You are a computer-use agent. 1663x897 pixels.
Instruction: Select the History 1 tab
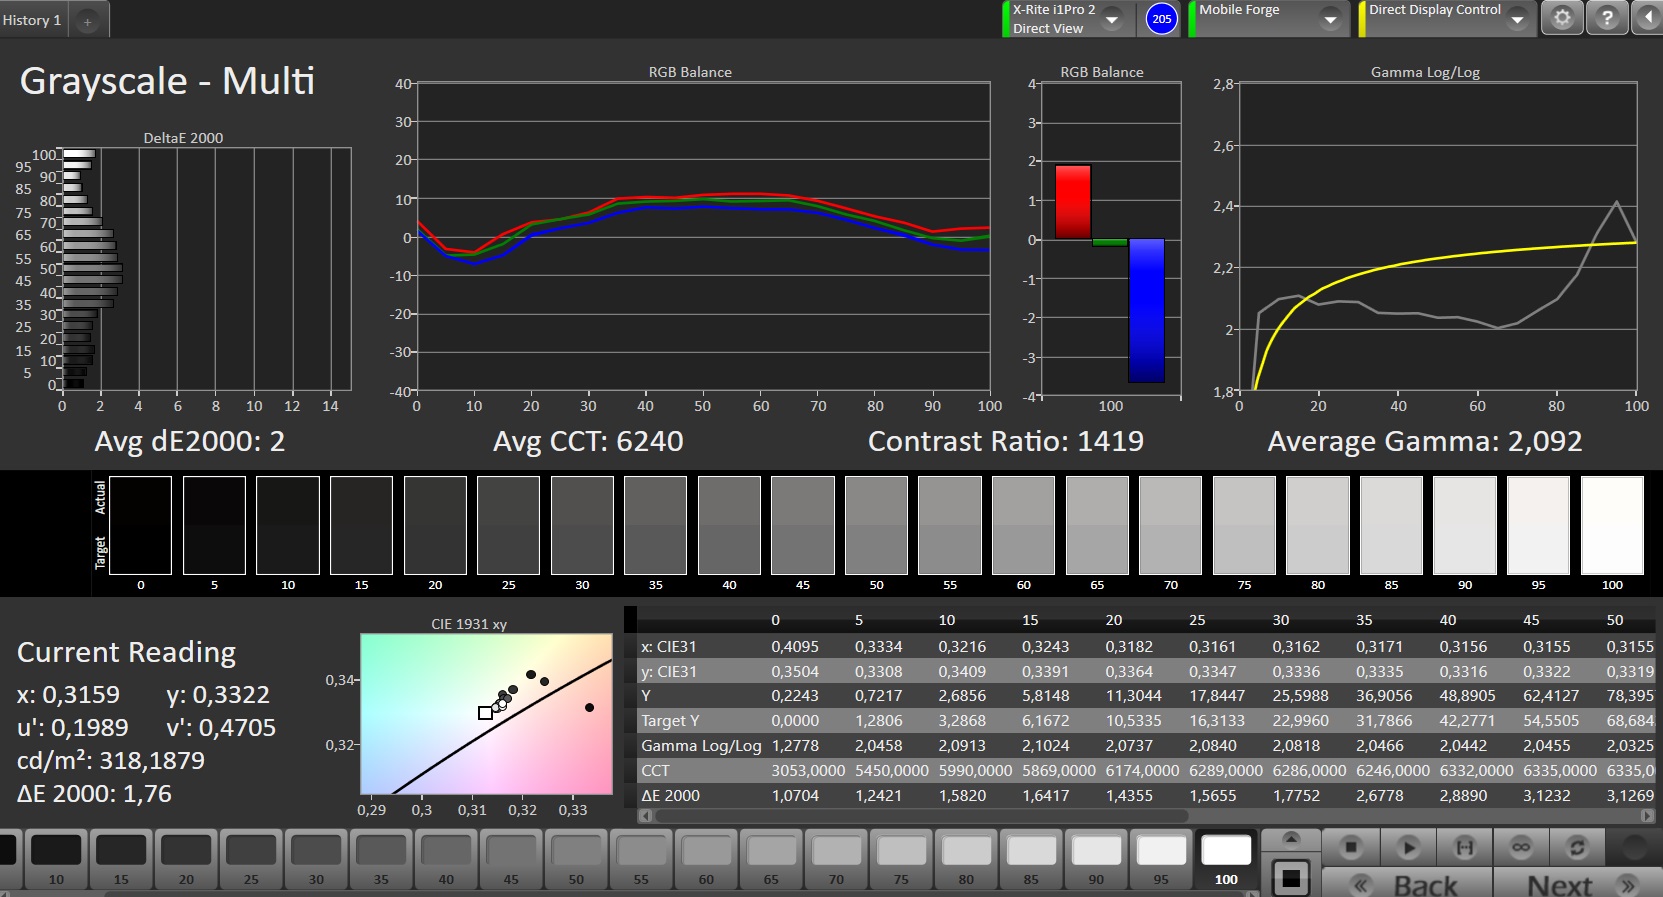[32, 20]
